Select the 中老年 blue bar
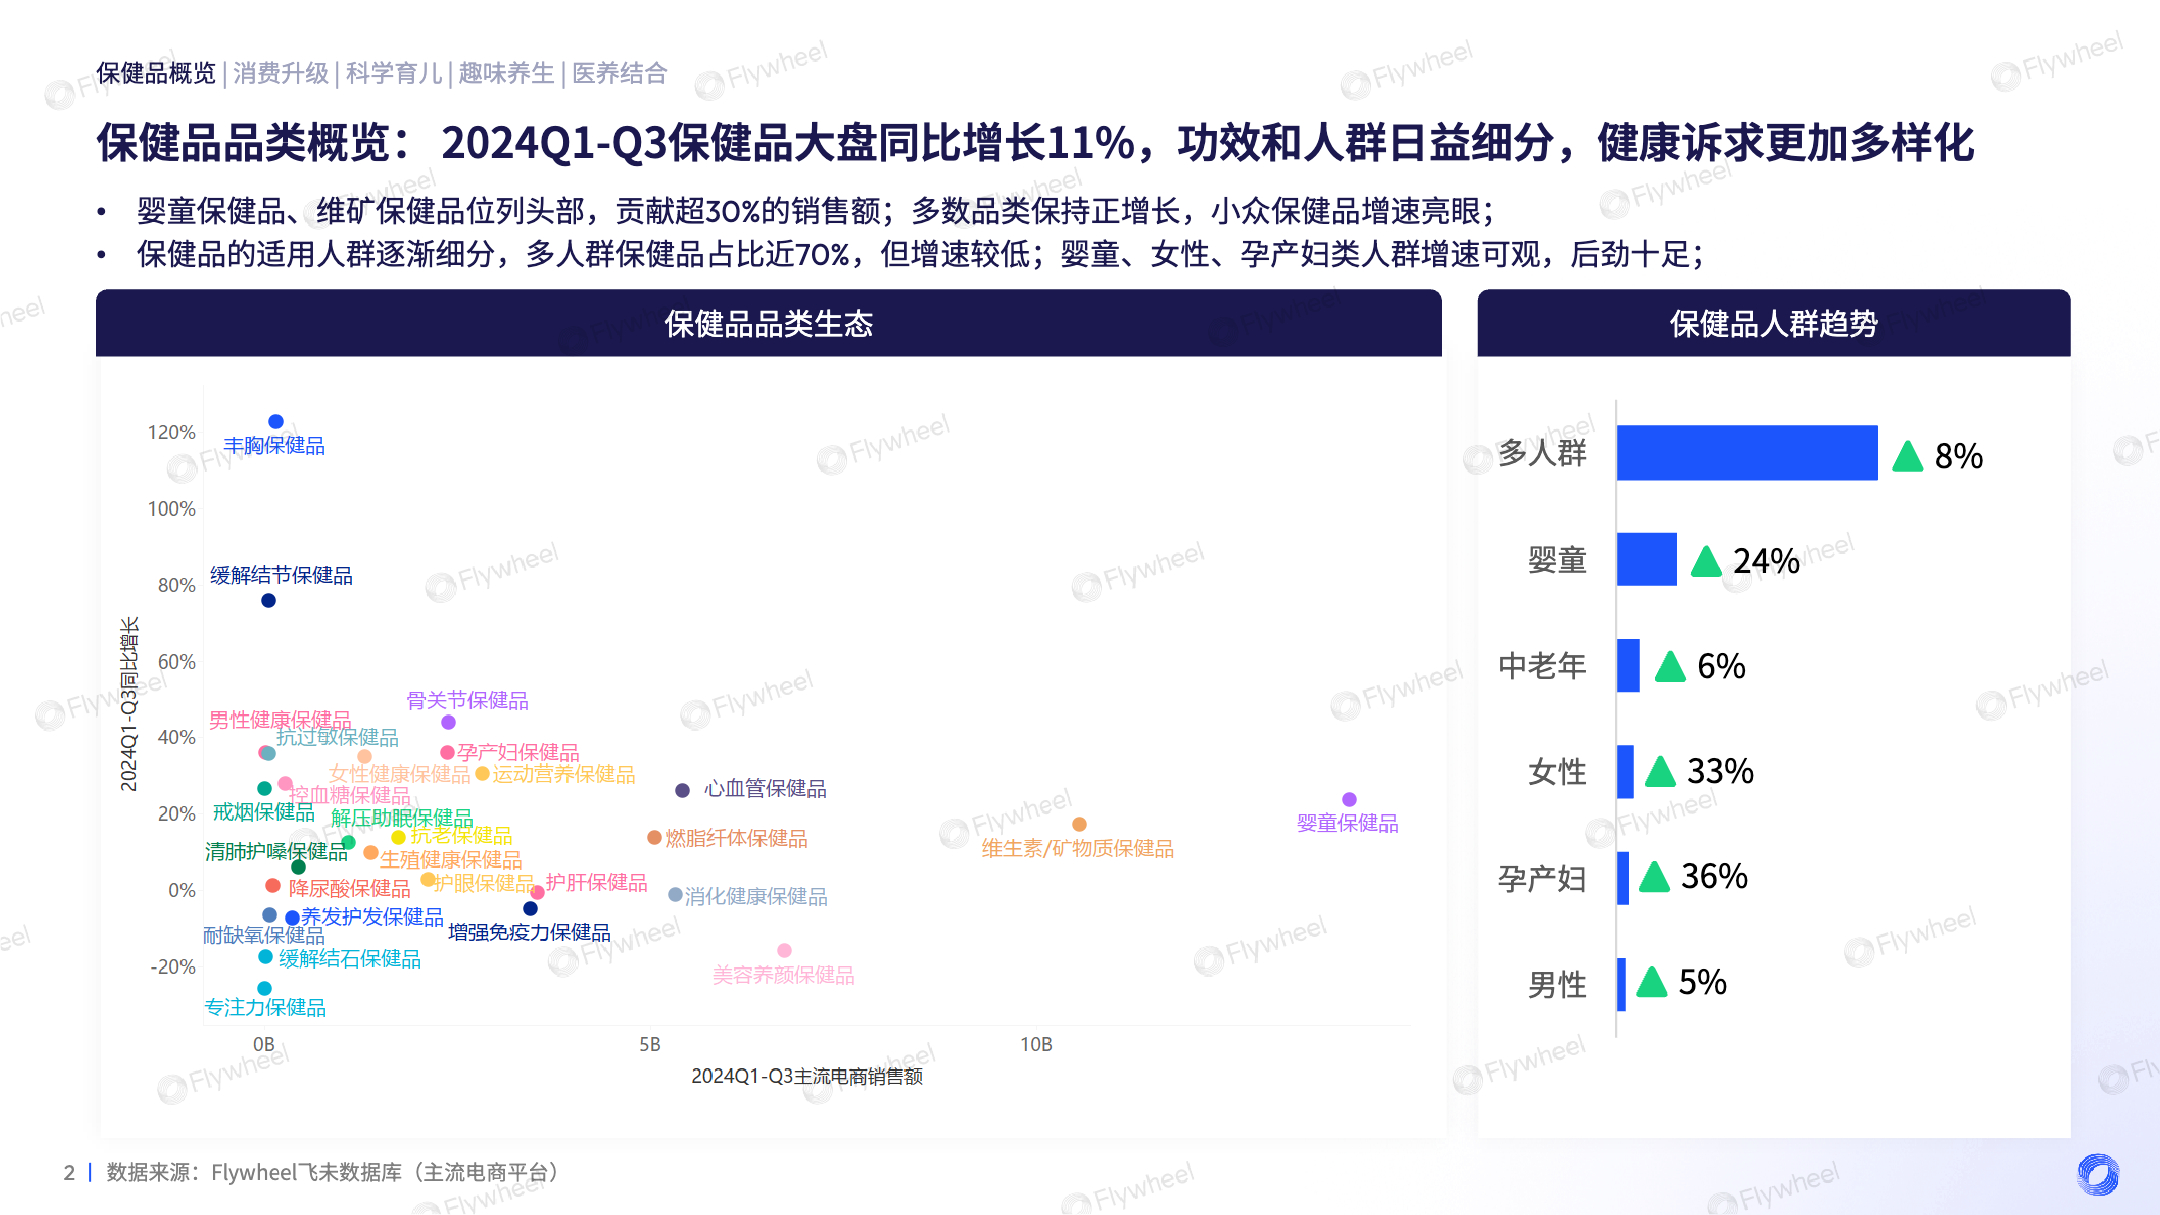This screenshot has width=2160, height=1215. click(x=1628, y=665)
